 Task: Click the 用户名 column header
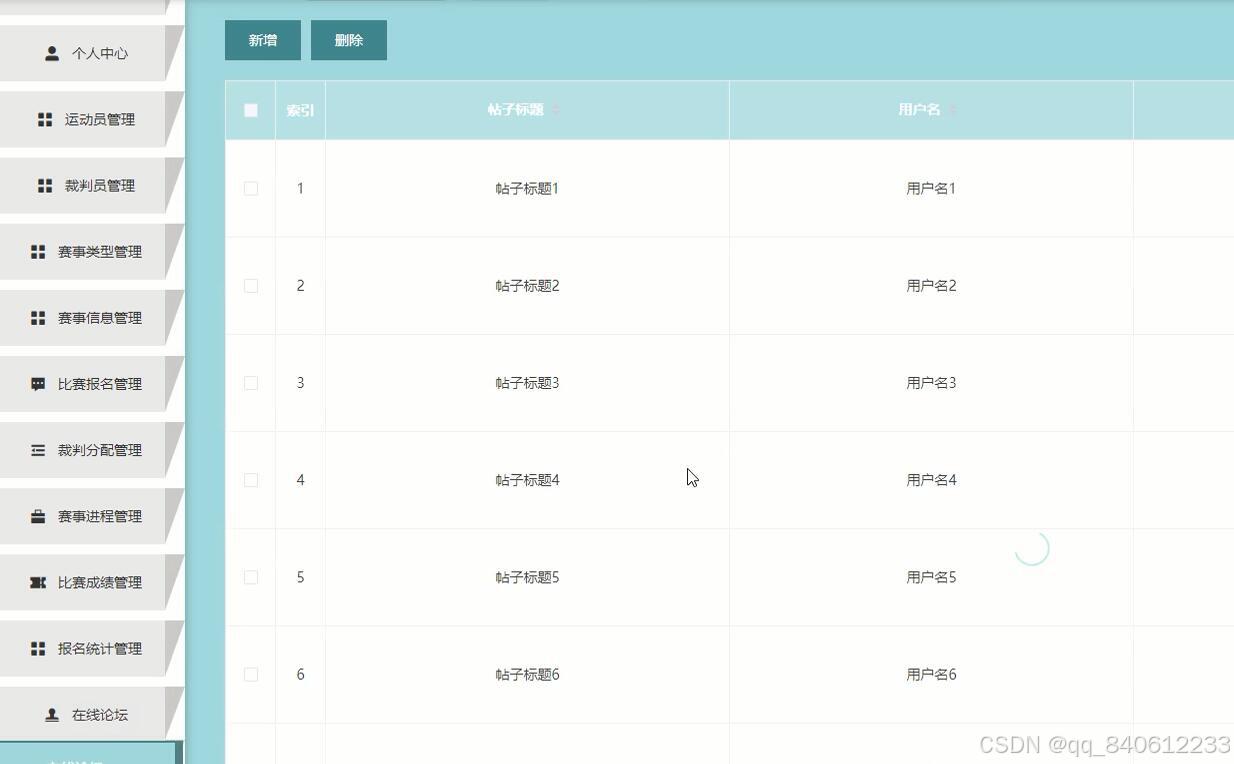click(x=931, y=110)
